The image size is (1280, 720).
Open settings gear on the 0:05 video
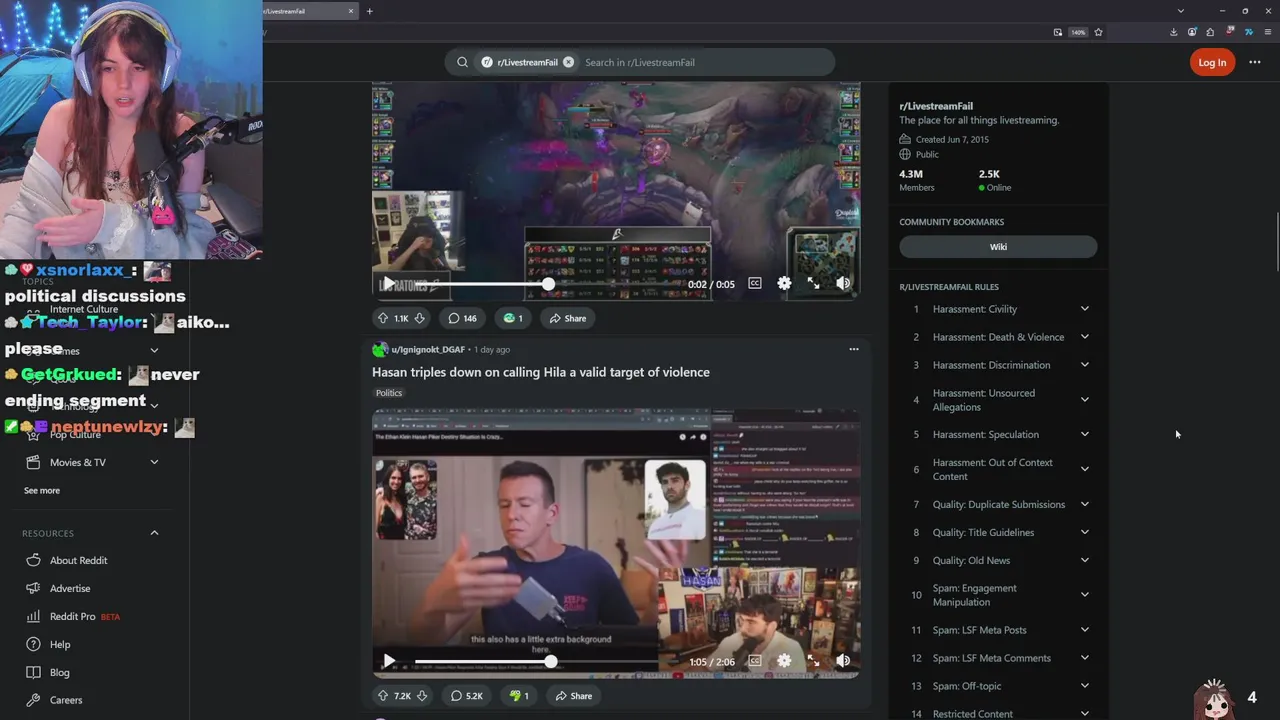coord(784,284)
